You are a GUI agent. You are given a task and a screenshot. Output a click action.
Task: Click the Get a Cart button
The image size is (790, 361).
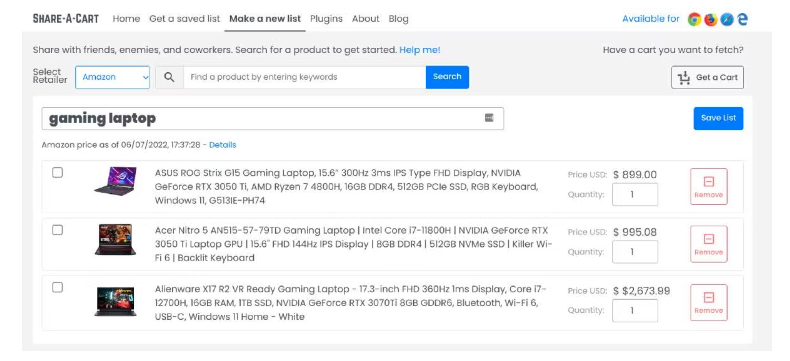click(707, 77)
